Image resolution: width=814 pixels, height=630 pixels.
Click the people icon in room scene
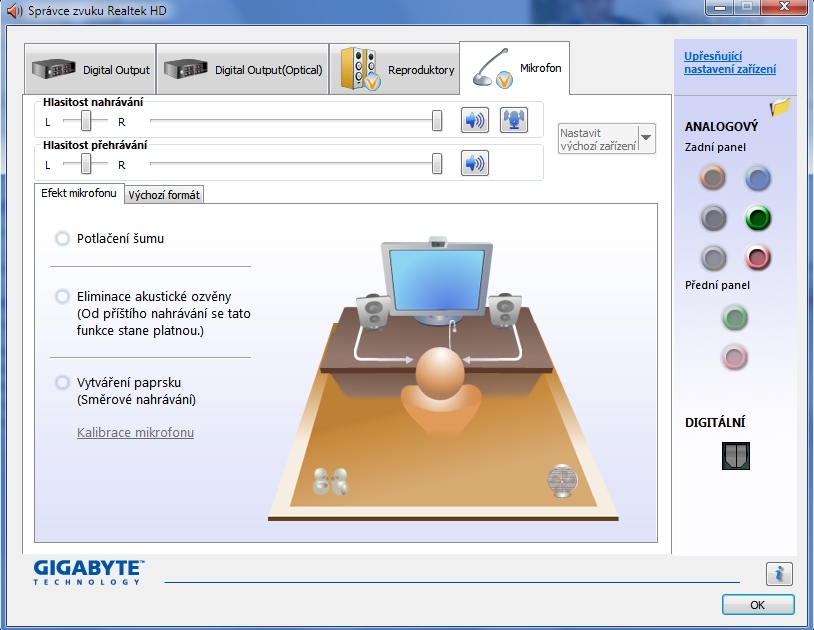click(x=331, y=481)
